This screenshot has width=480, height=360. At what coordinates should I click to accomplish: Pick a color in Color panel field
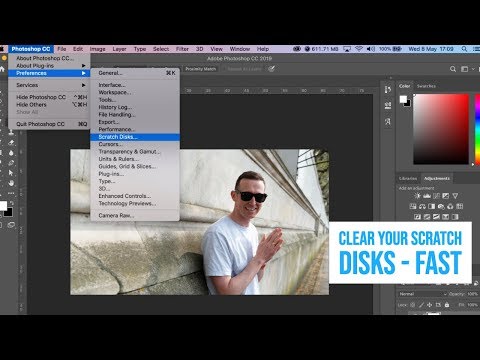[x=441, y=129]
